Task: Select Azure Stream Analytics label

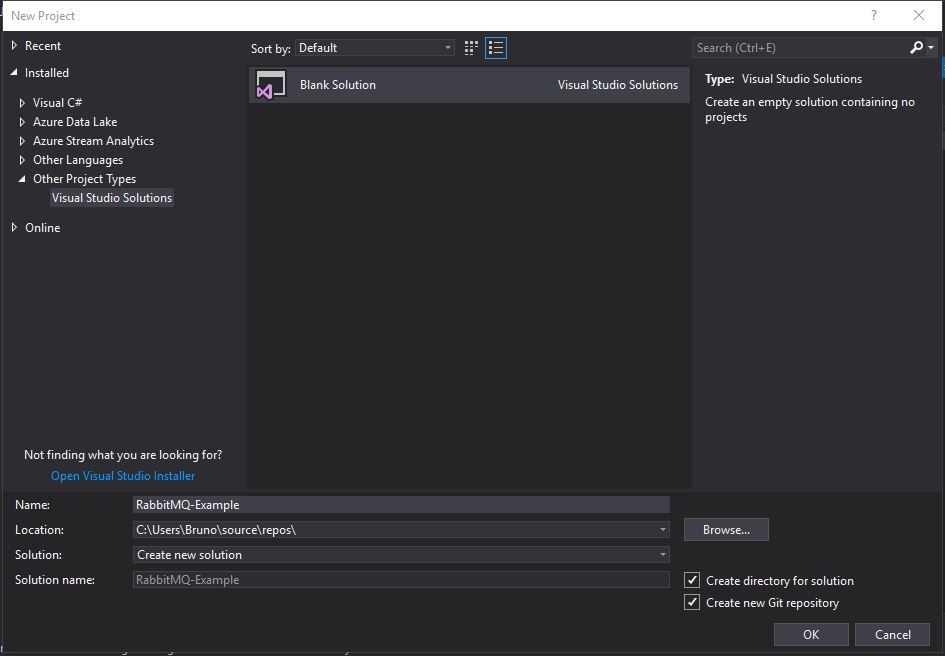Action: pos(93,141)
